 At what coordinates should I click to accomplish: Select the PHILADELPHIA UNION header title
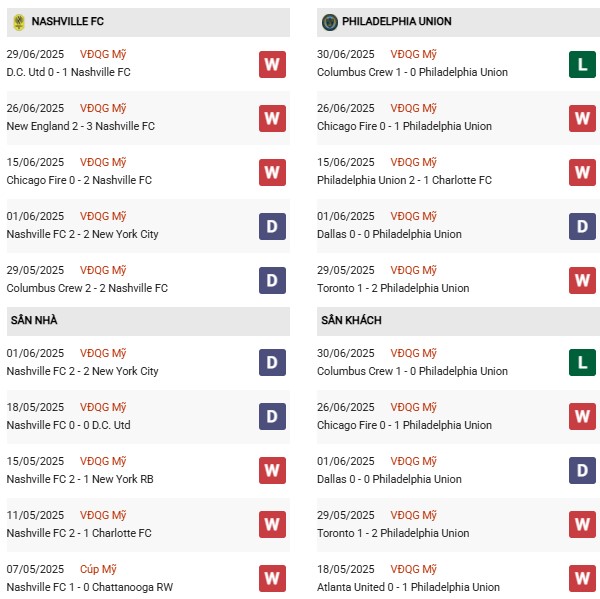(396, 21)
